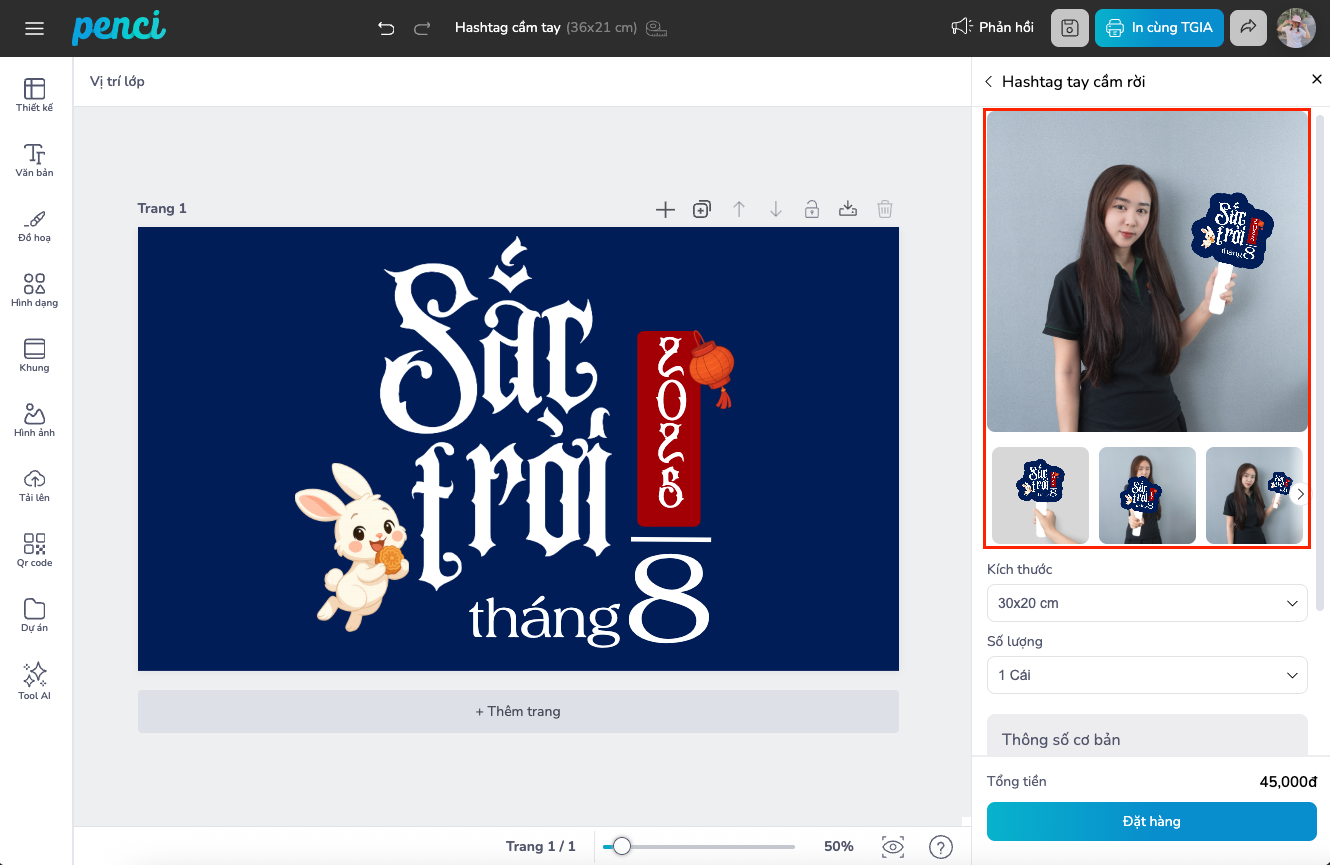
Task: Expand the Kích thước 30x20 cm dropdown
Action: coord(1147,603)
